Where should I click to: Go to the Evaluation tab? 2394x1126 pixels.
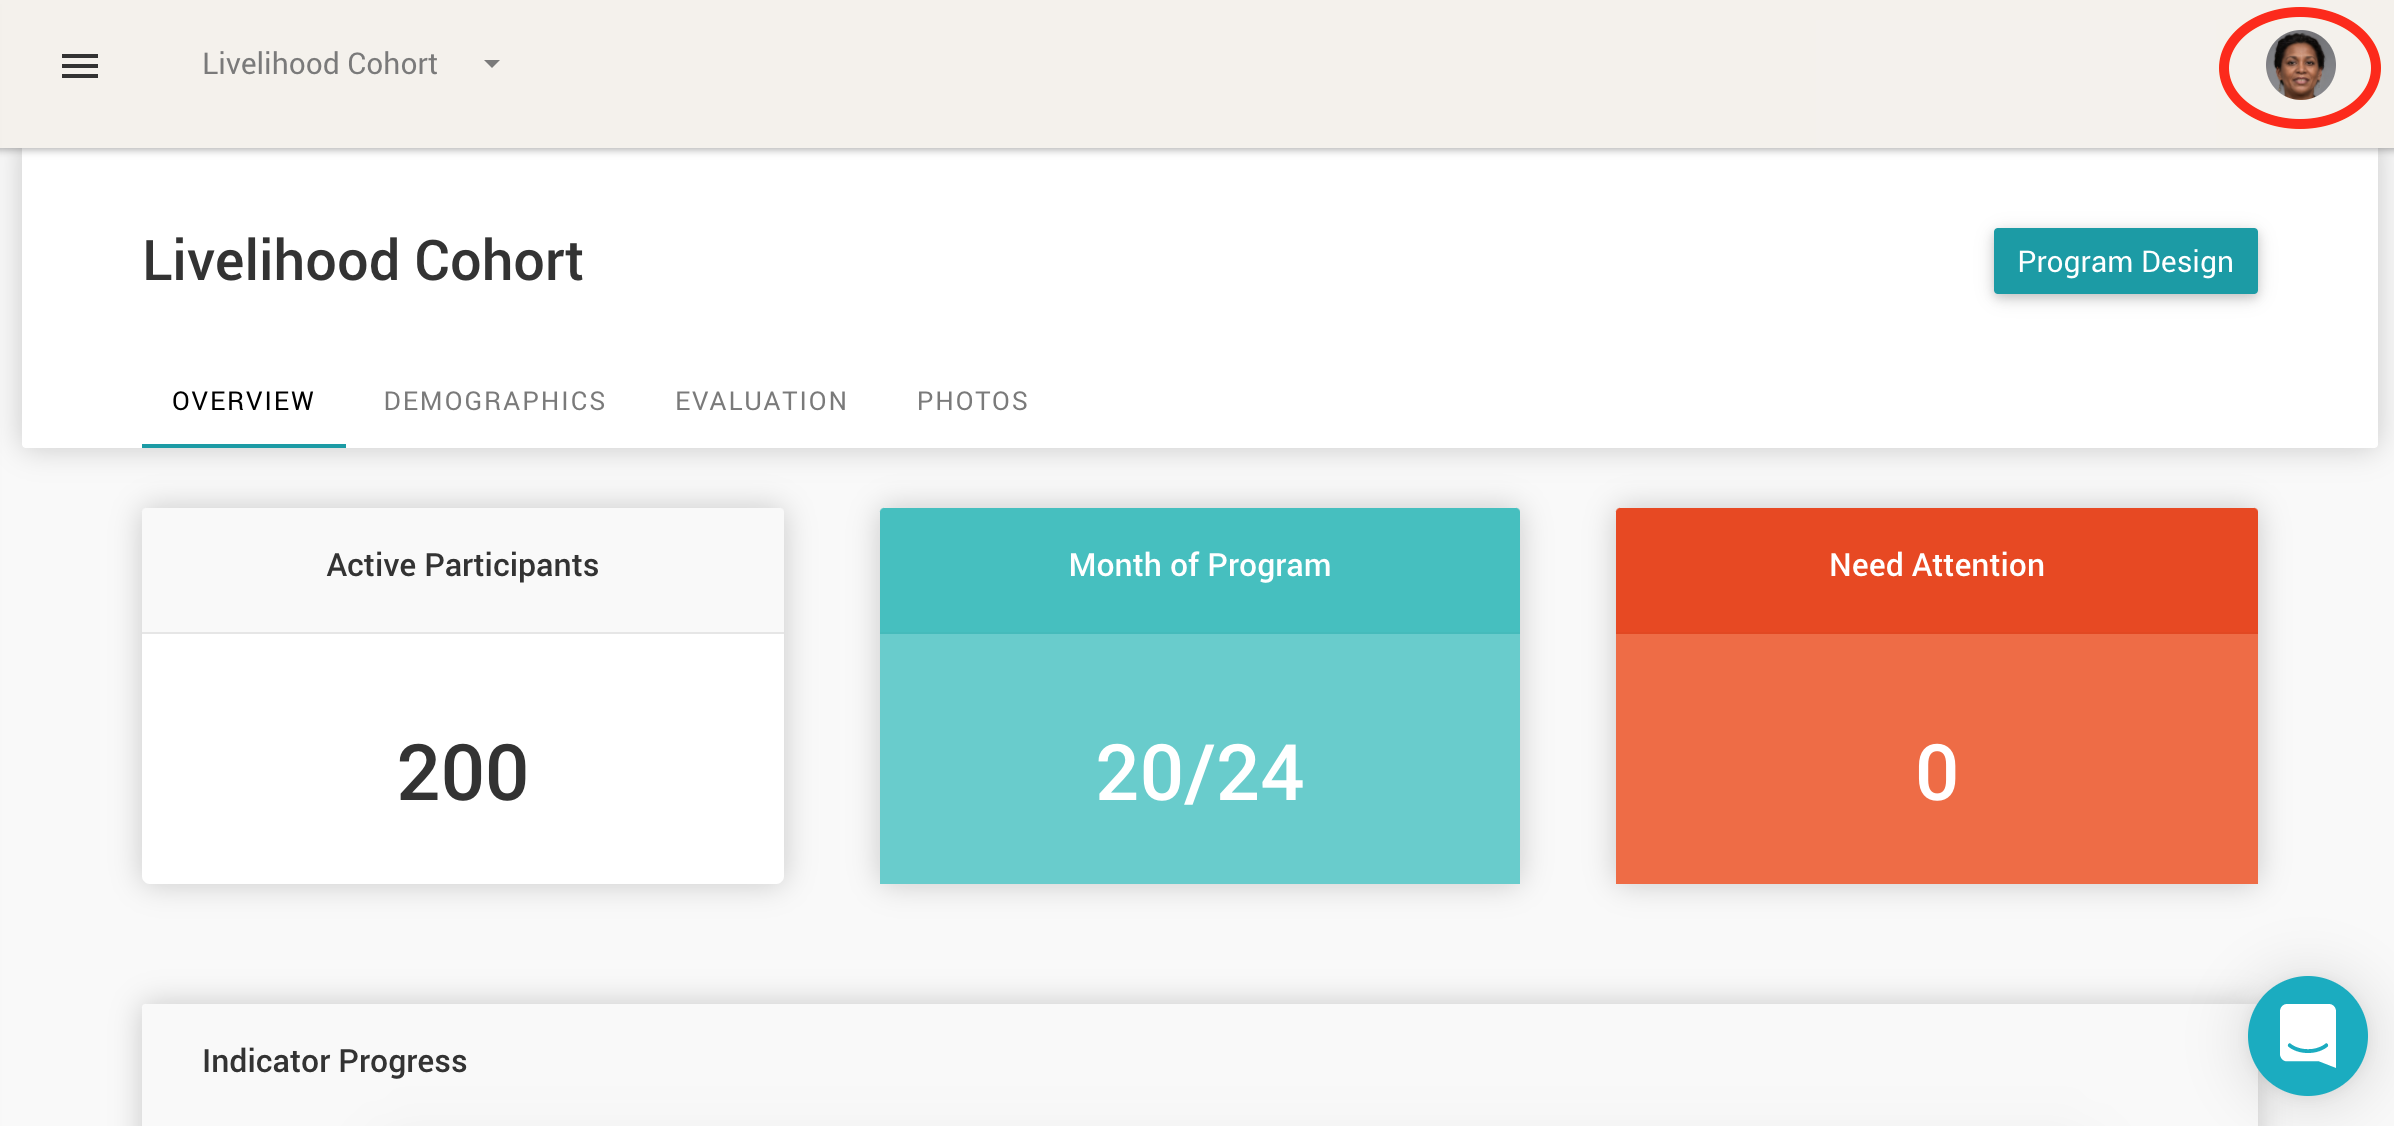coord(761,401)
